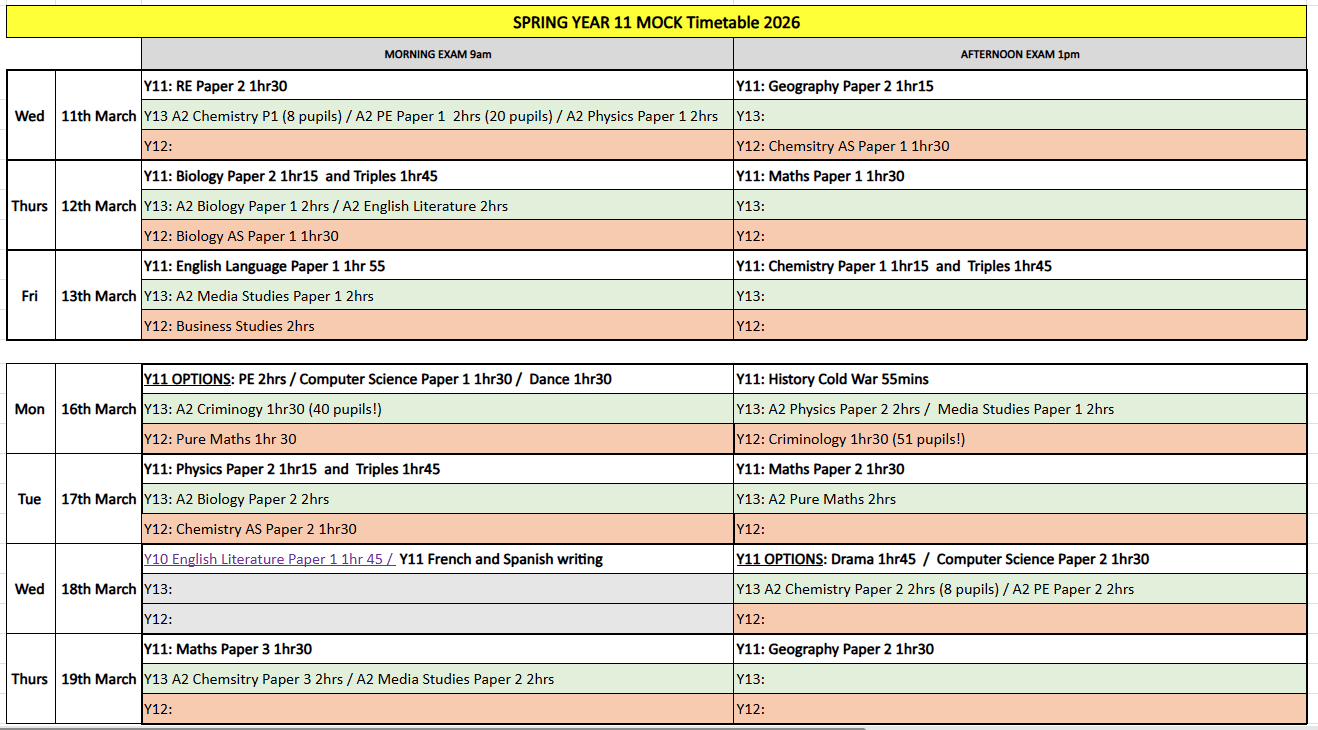Select the Fri day label cell

(30, 296)
